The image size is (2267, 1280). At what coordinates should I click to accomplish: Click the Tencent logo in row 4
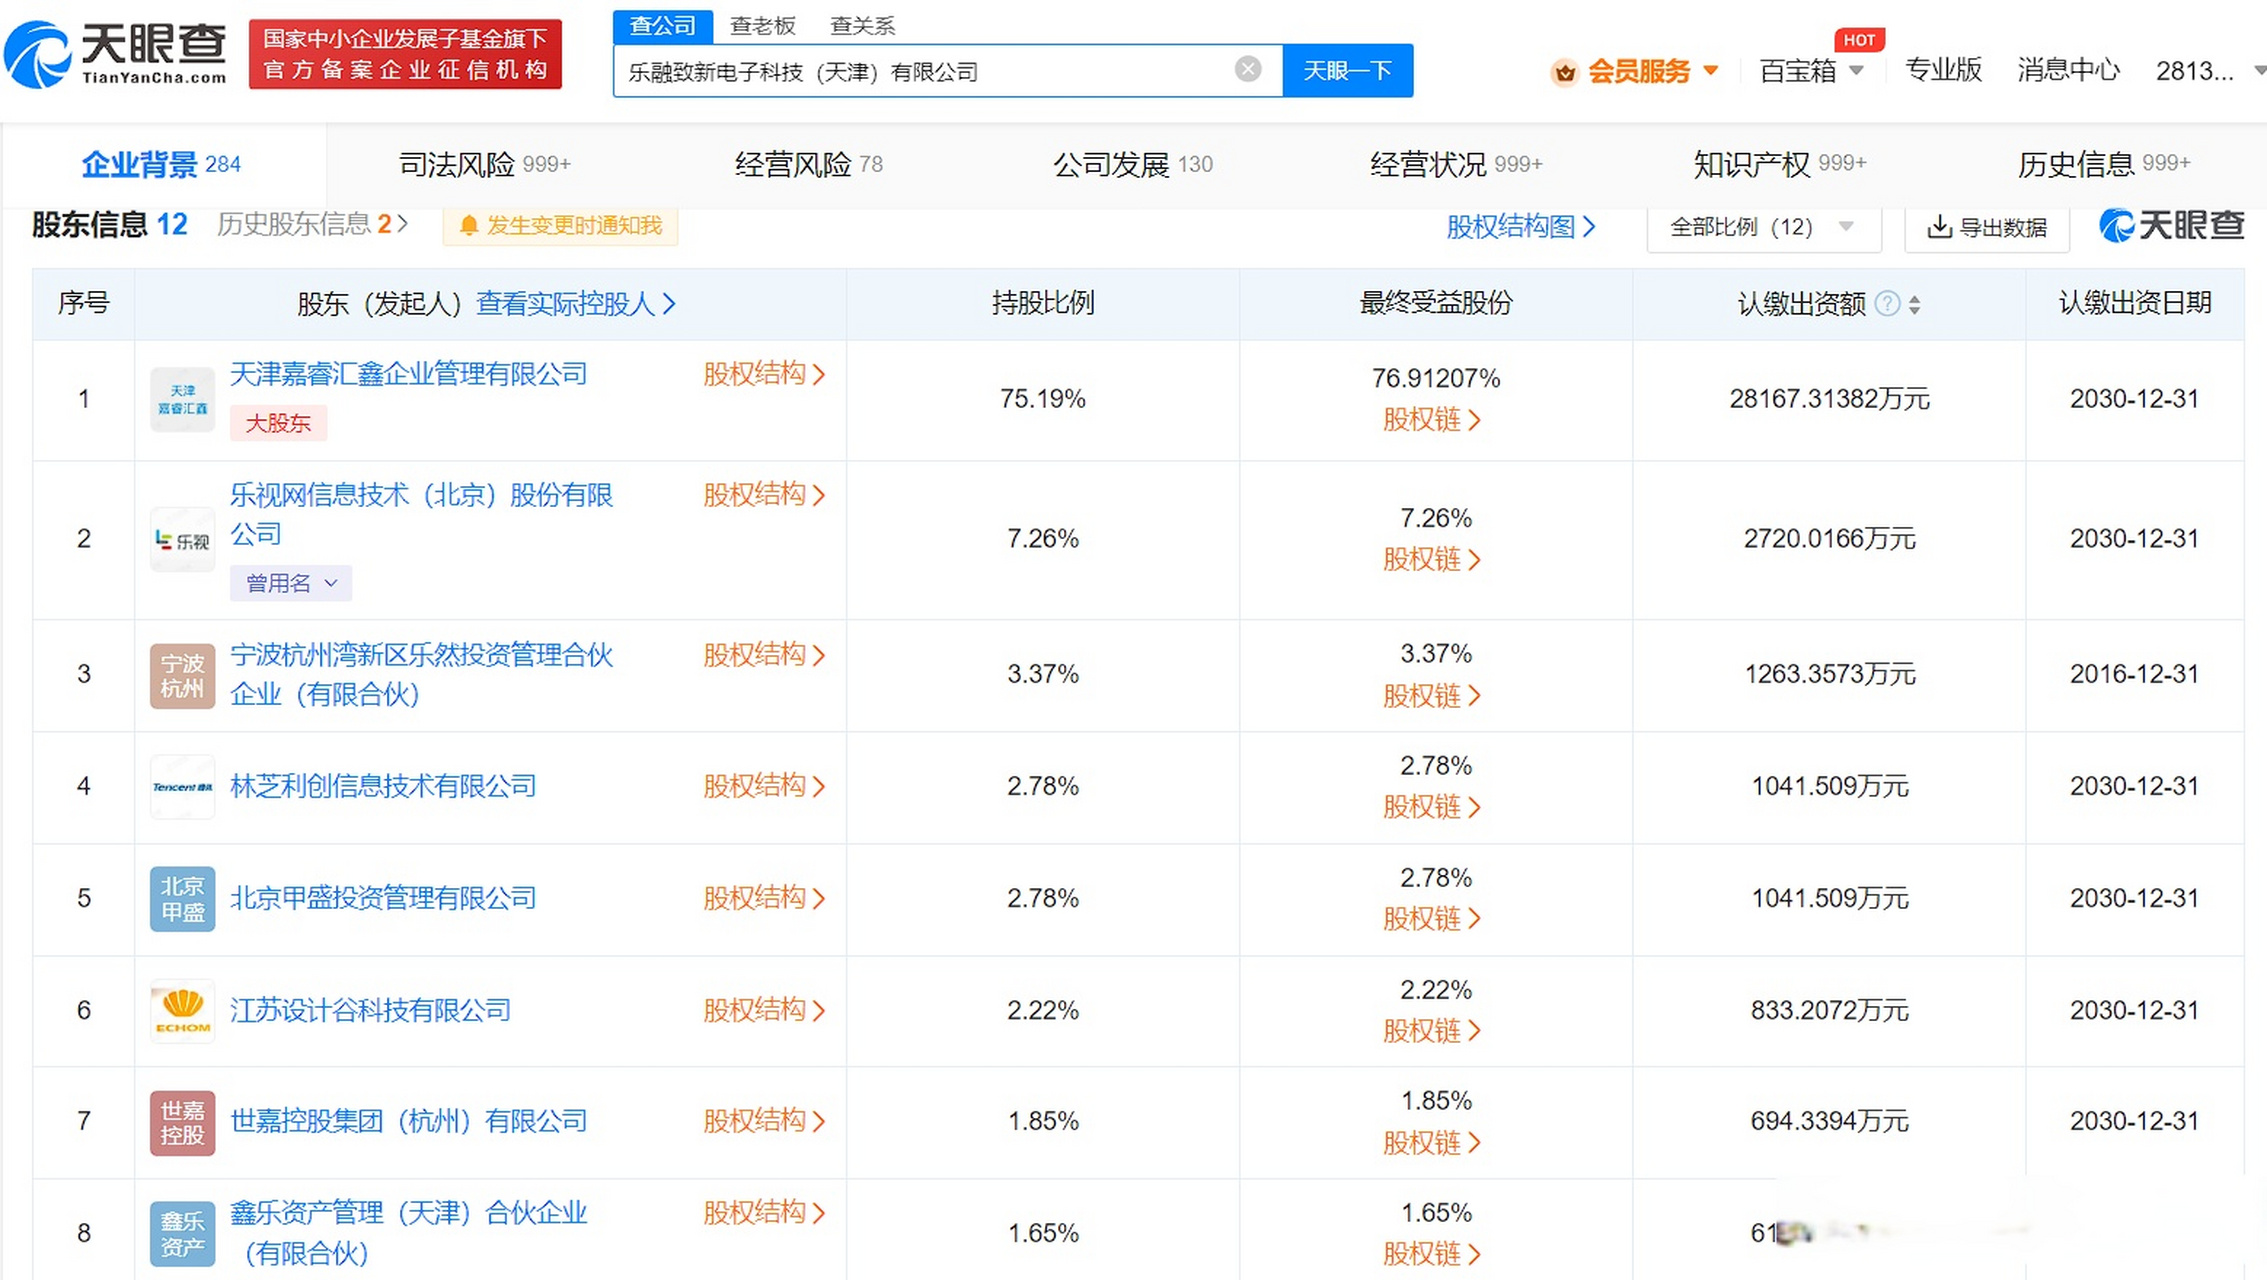tap(182, 787)
